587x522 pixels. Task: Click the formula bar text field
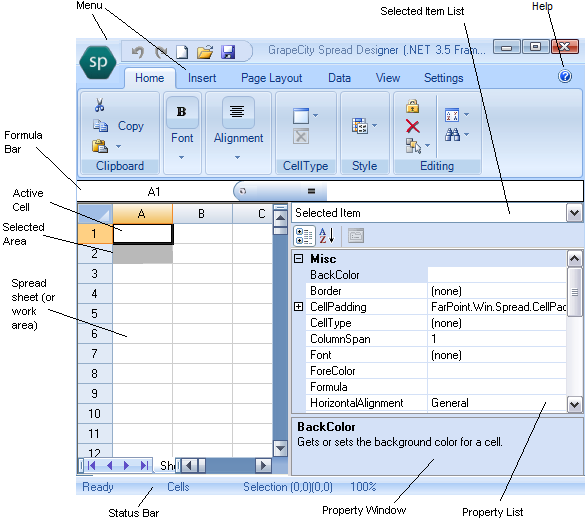point(454,191)
